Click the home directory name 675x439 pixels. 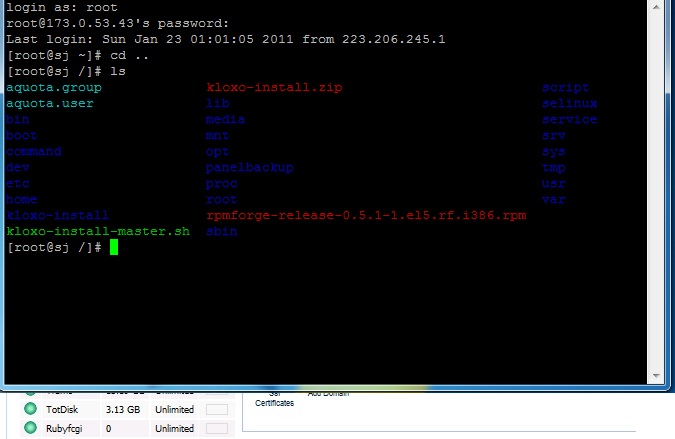22,199
